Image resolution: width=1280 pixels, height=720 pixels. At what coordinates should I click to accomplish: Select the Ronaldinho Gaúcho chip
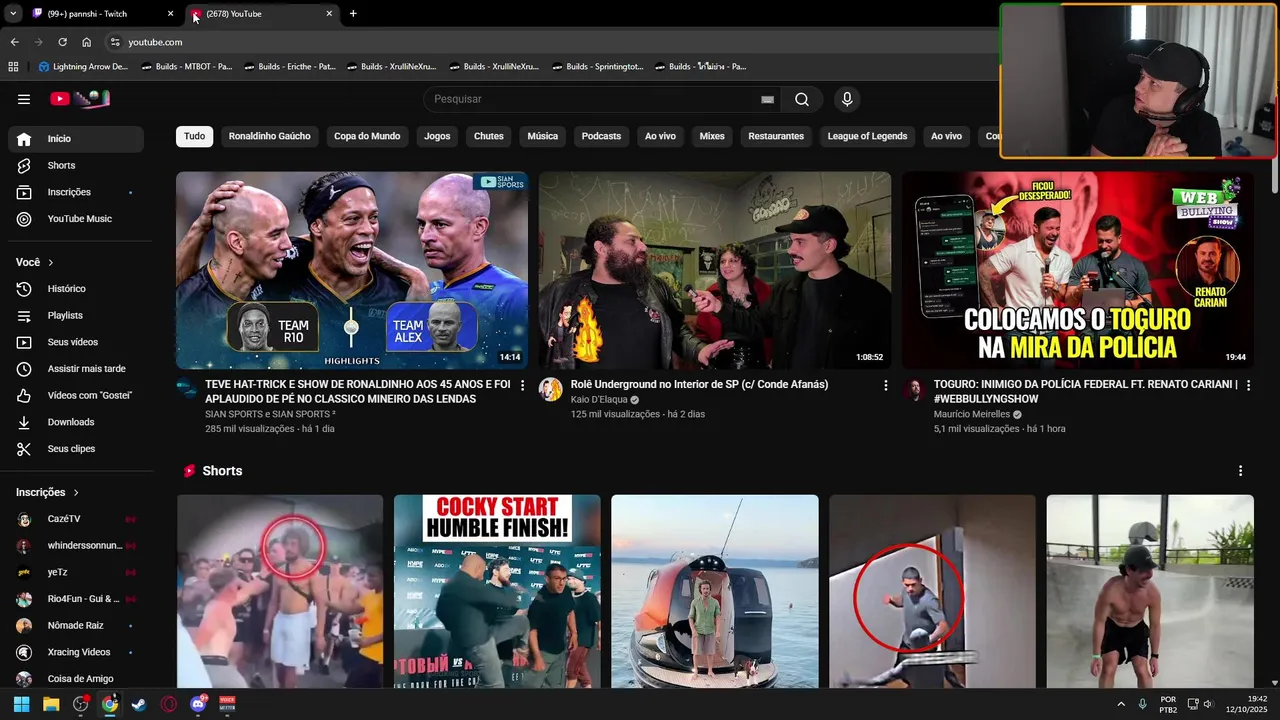click(269, 136)
